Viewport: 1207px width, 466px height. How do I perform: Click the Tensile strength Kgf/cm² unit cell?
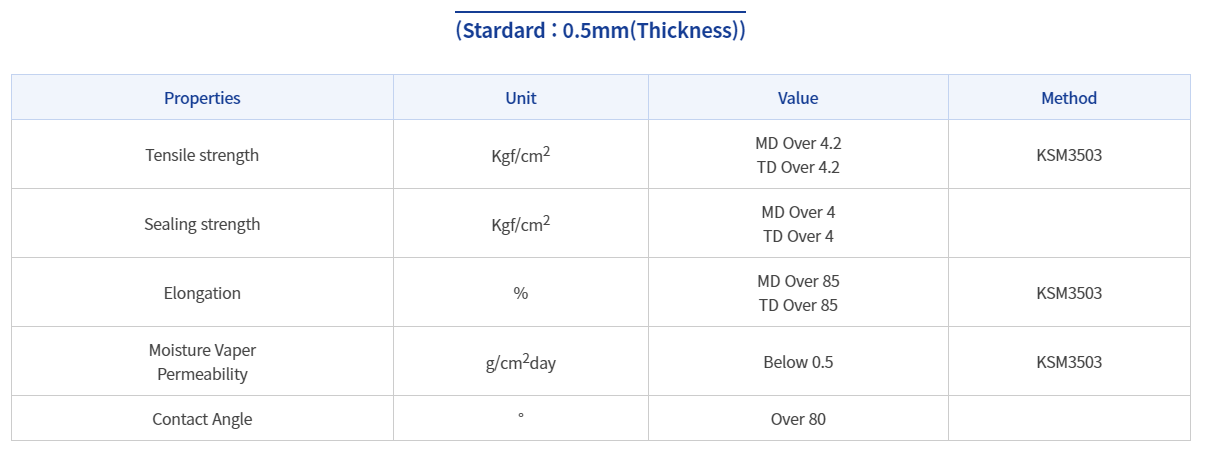click(520, 155)
